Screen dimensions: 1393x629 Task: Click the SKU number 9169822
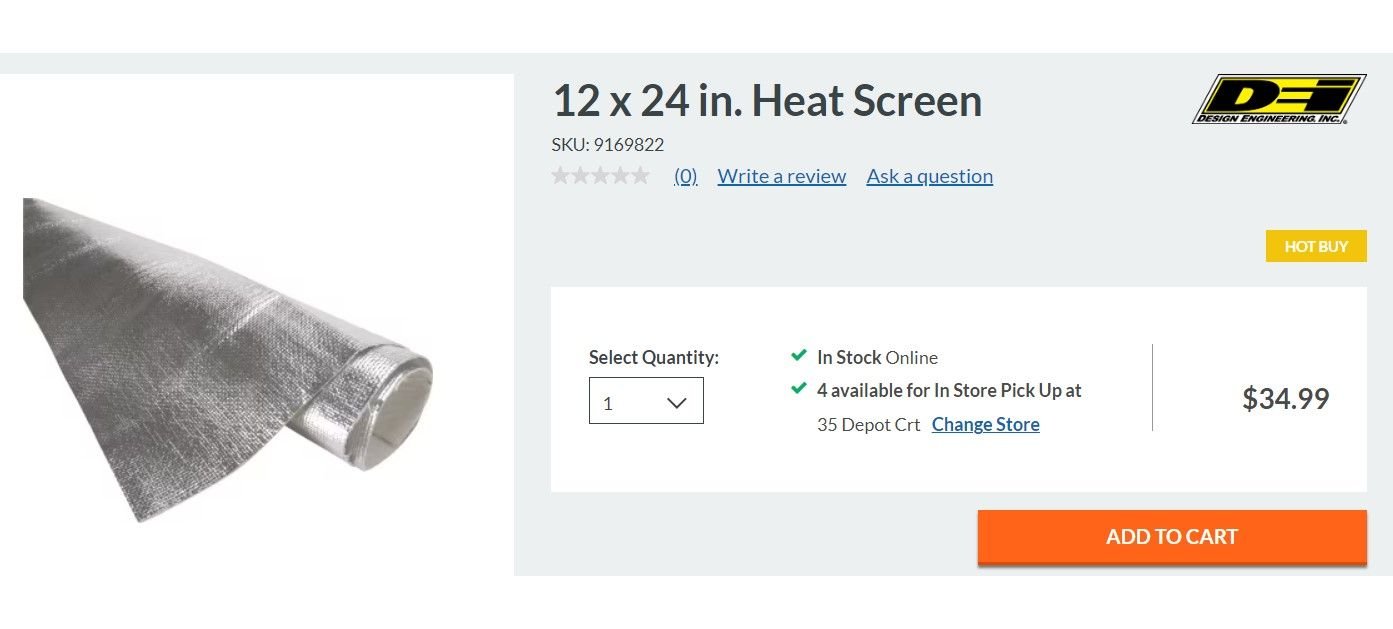(x=628, y=145)
